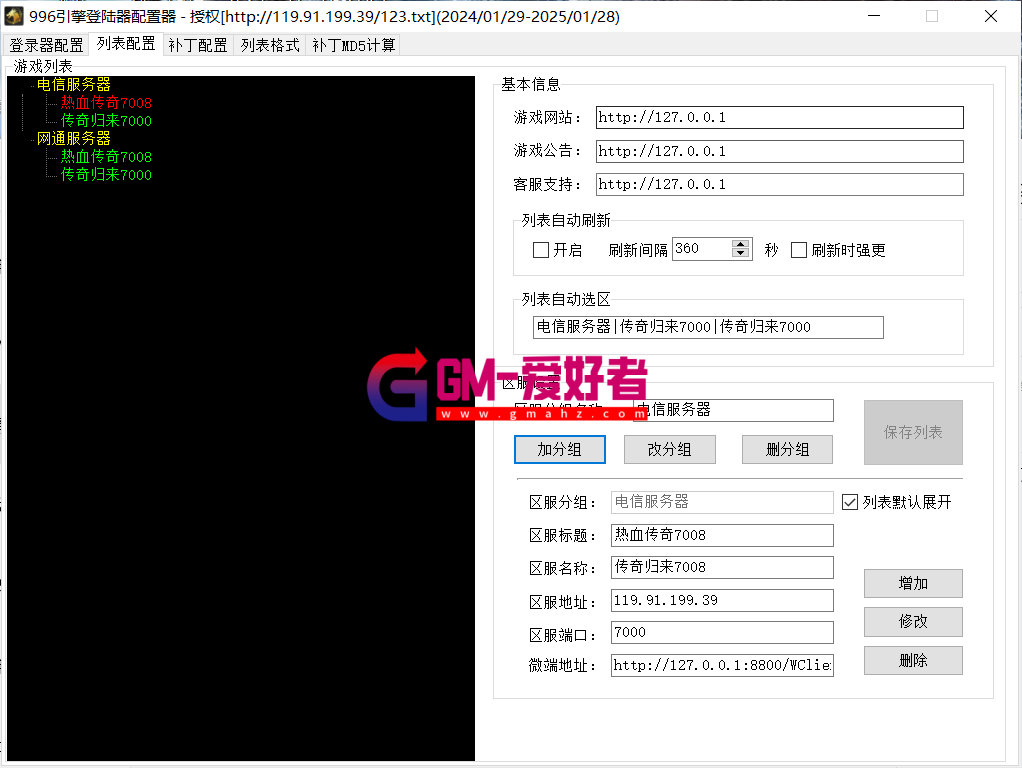Click the greyed 区服分组 field
This screenshot has width=1022, height=768.
tap(722, 502)
